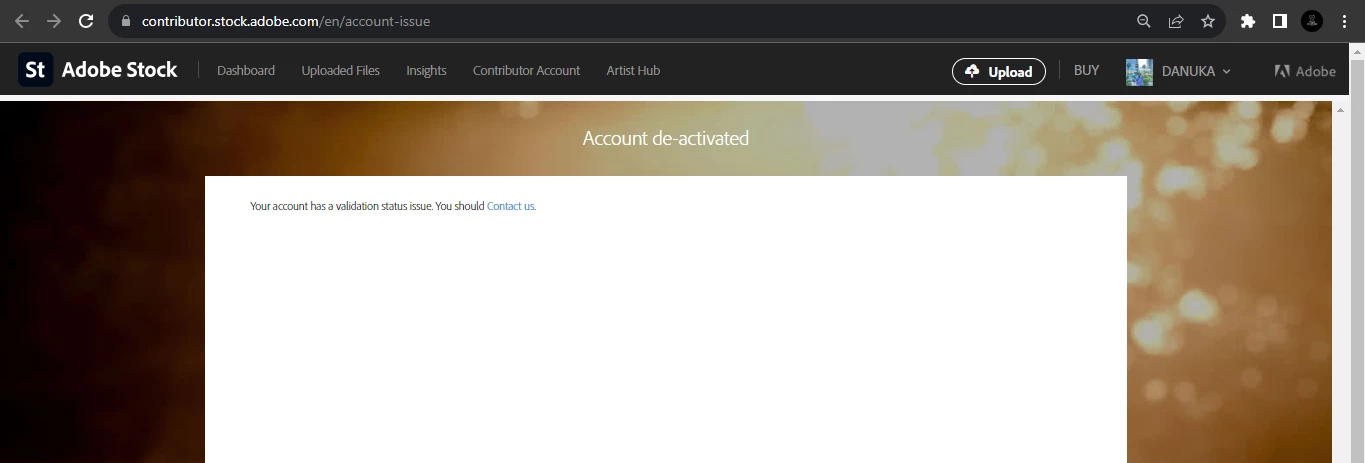This screenshot has width=1365, height=463.
Task: Go to the Insights page
Action: coord(426,71)
